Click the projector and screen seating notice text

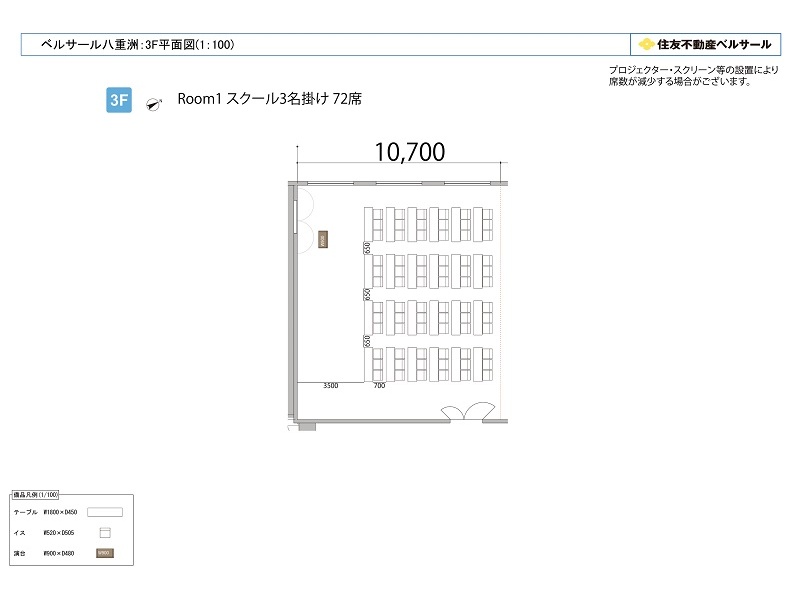tap(693, 76)
